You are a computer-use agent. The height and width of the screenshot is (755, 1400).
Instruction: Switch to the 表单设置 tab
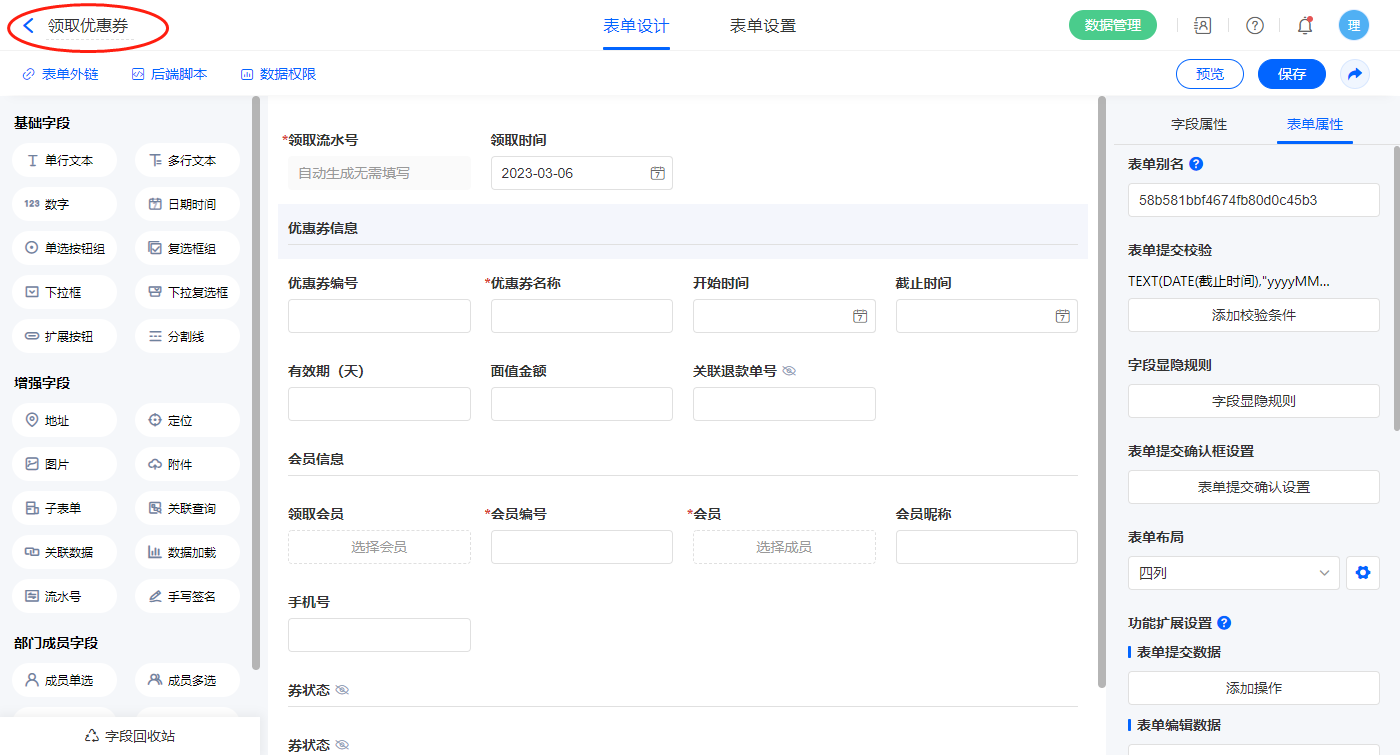tap(763, 26)
